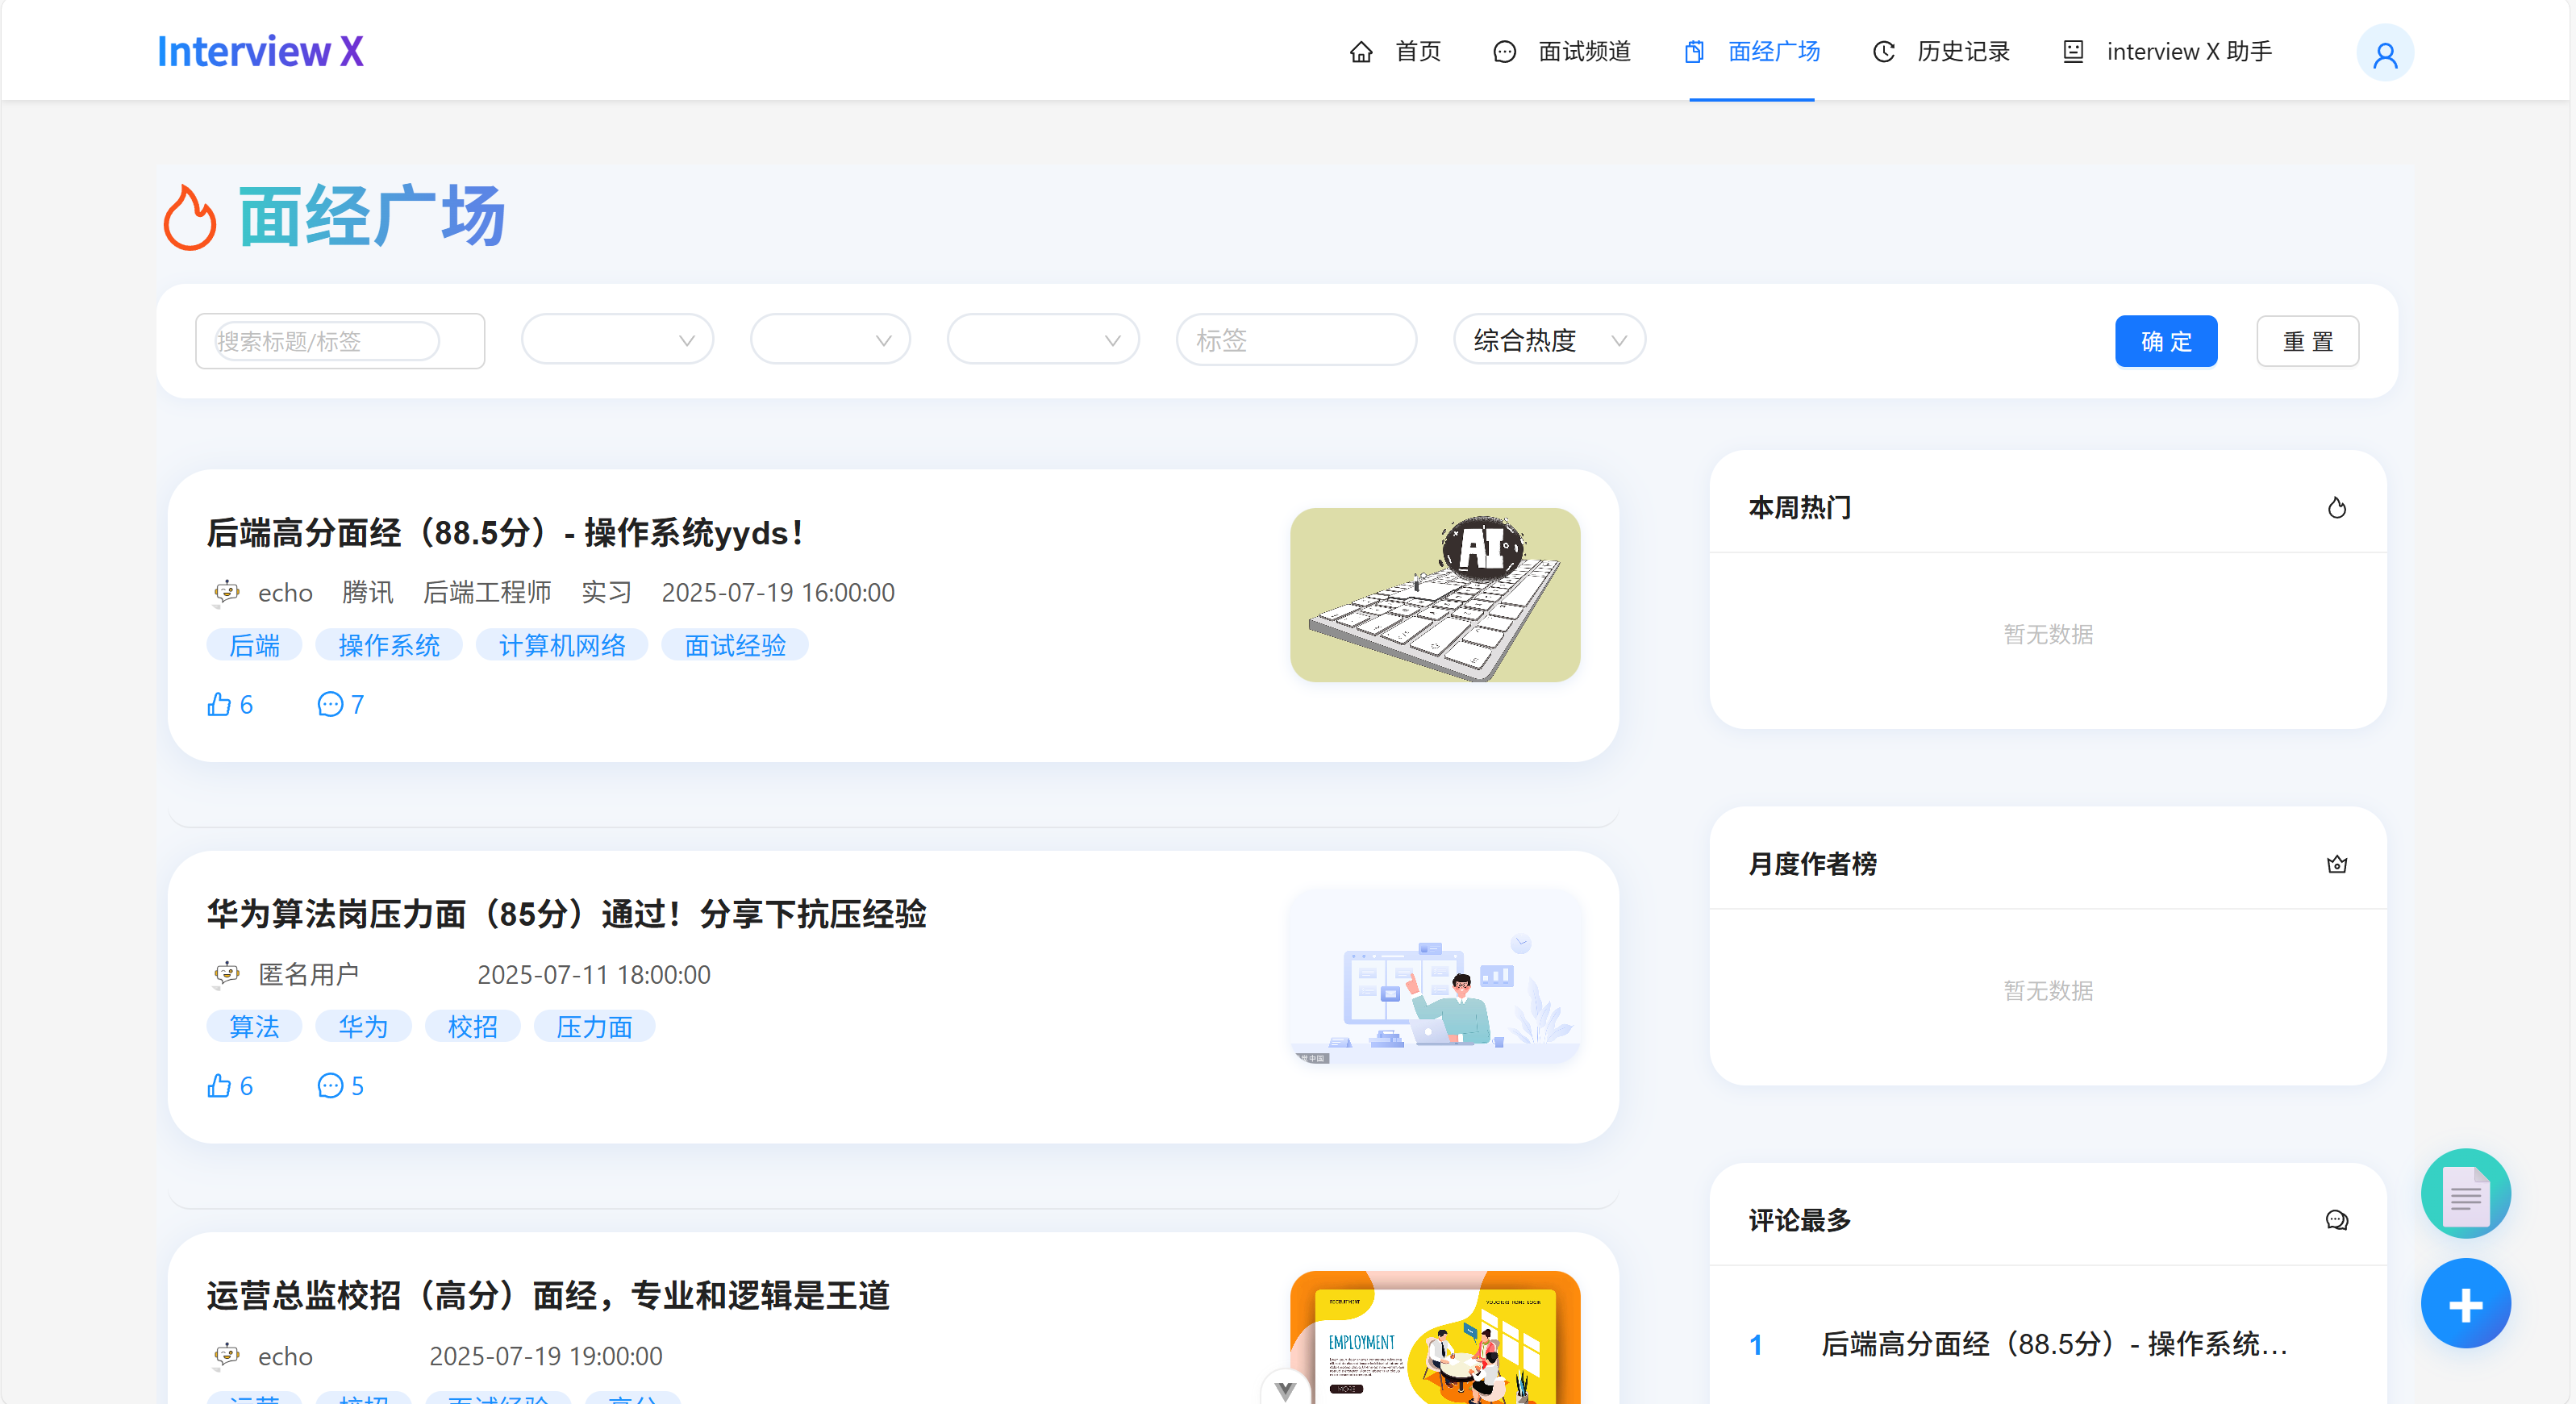This screenshot has width=2576, height=1404.
Task: Click the 本周热门 heading
Action: [x=1800, y=508]
